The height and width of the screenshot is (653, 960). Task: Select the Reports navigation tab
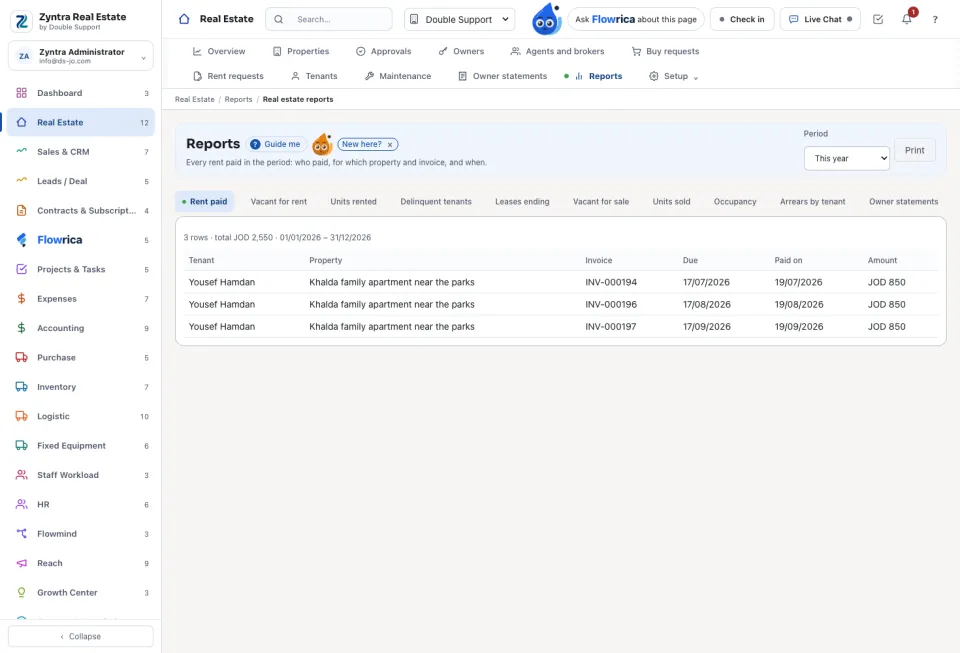coord(598,76)
